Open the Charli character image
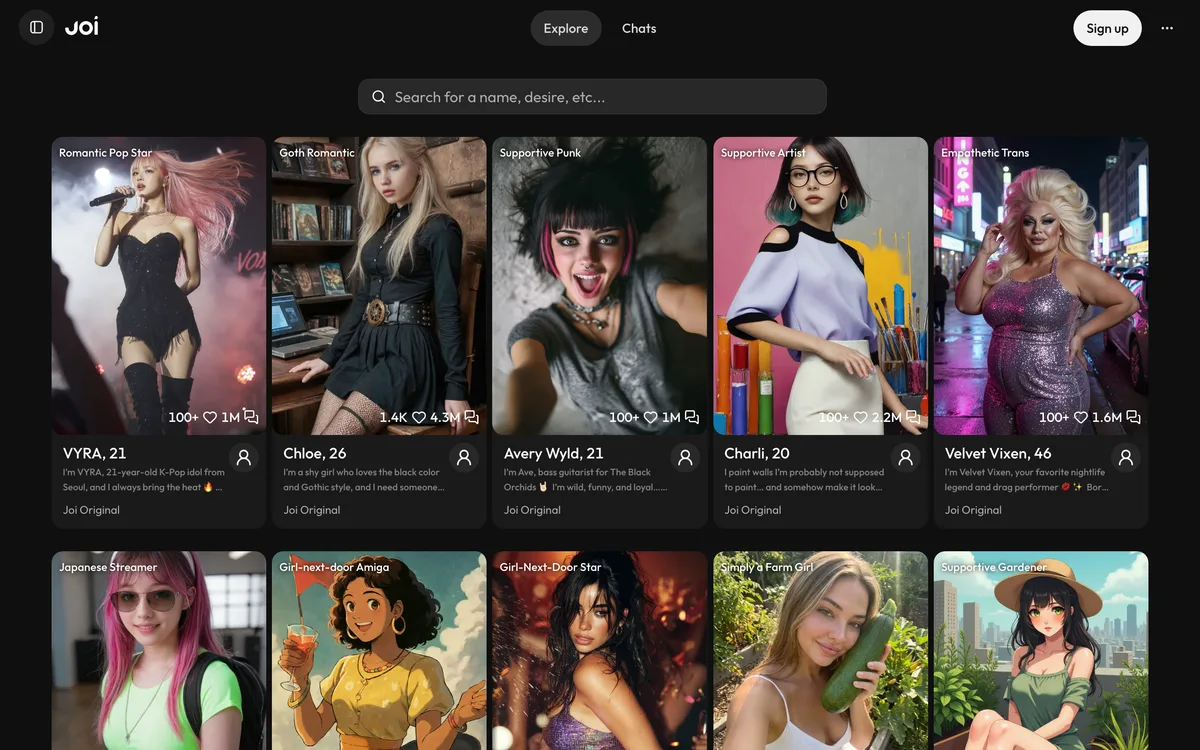The width and height of the screenshot is (1200, 750). coord(820,285)
